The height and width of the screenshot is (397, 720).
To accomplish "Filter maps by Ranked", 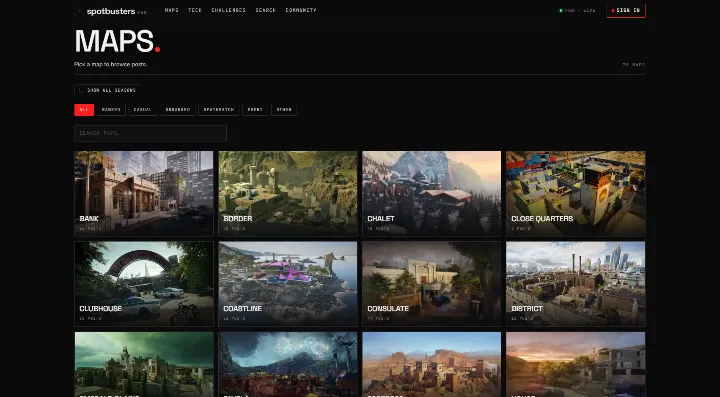I will pos(111,110).
